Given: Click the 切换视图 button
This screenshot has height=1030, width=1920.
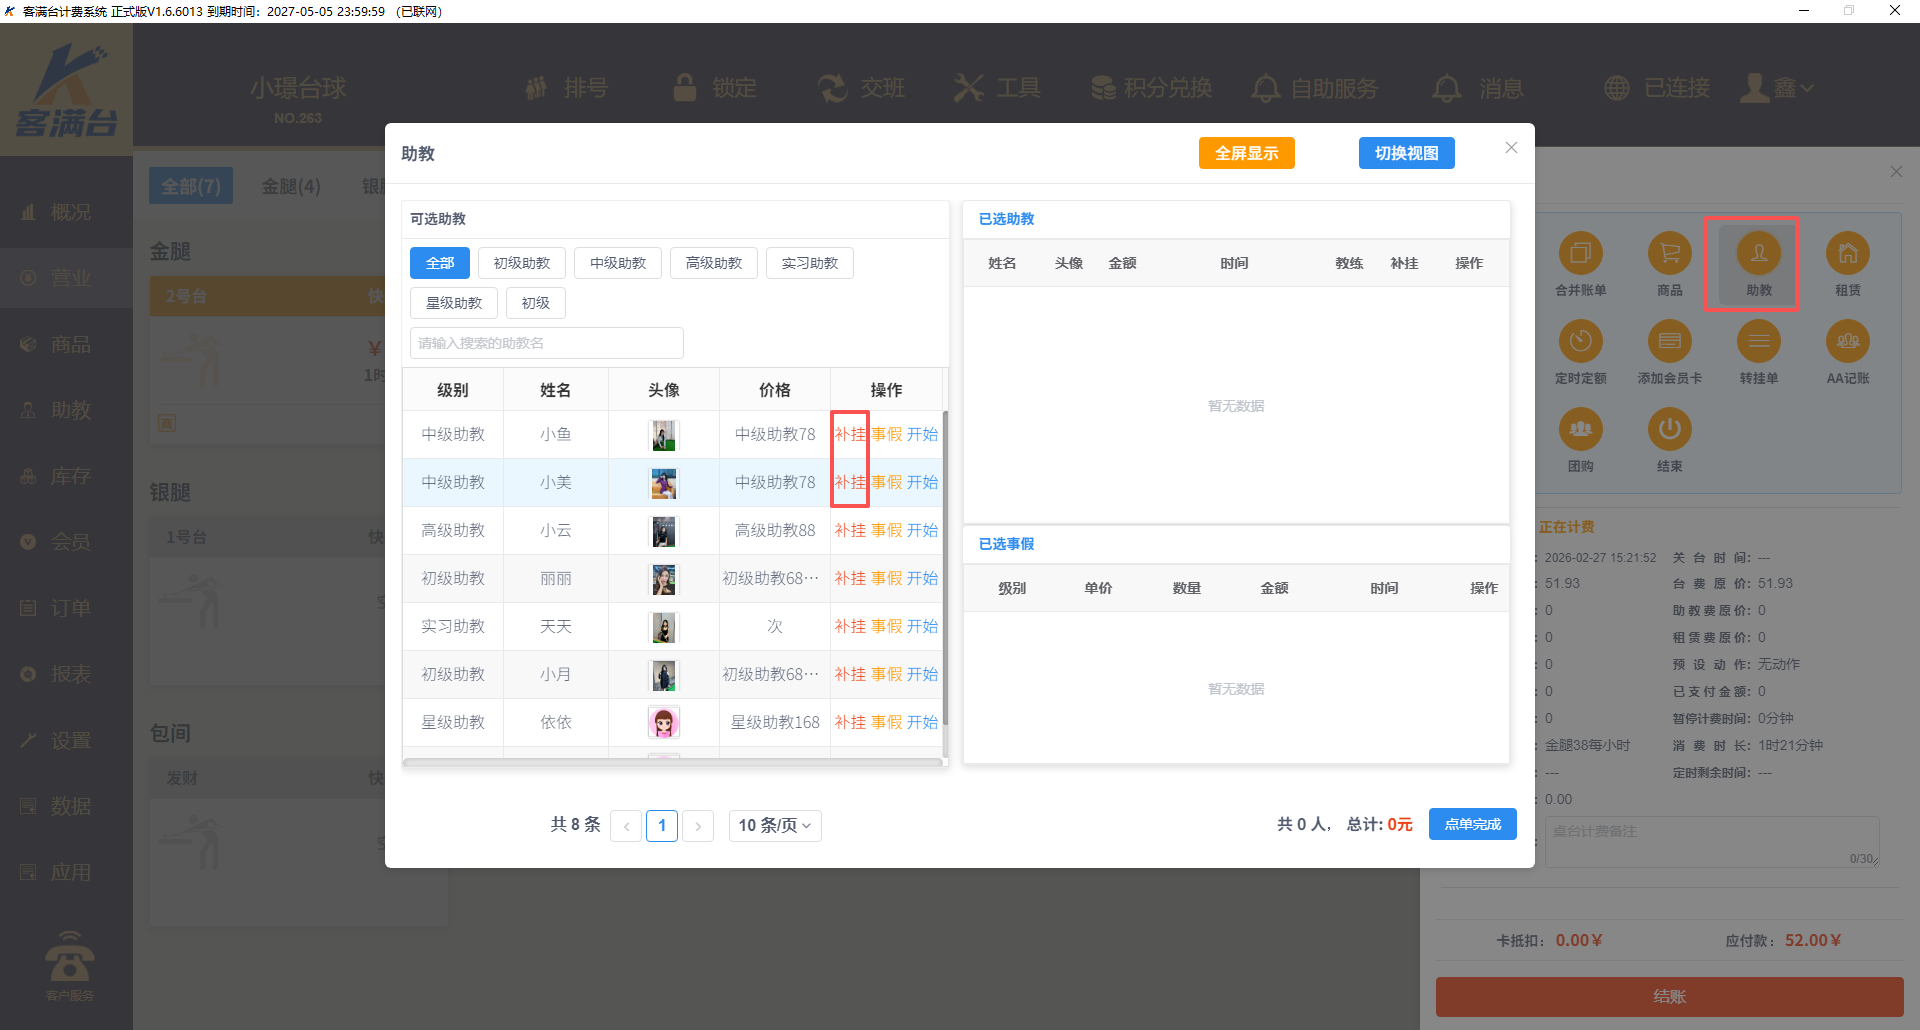Looking at the screenshot, I should (x=1406, y=153).
